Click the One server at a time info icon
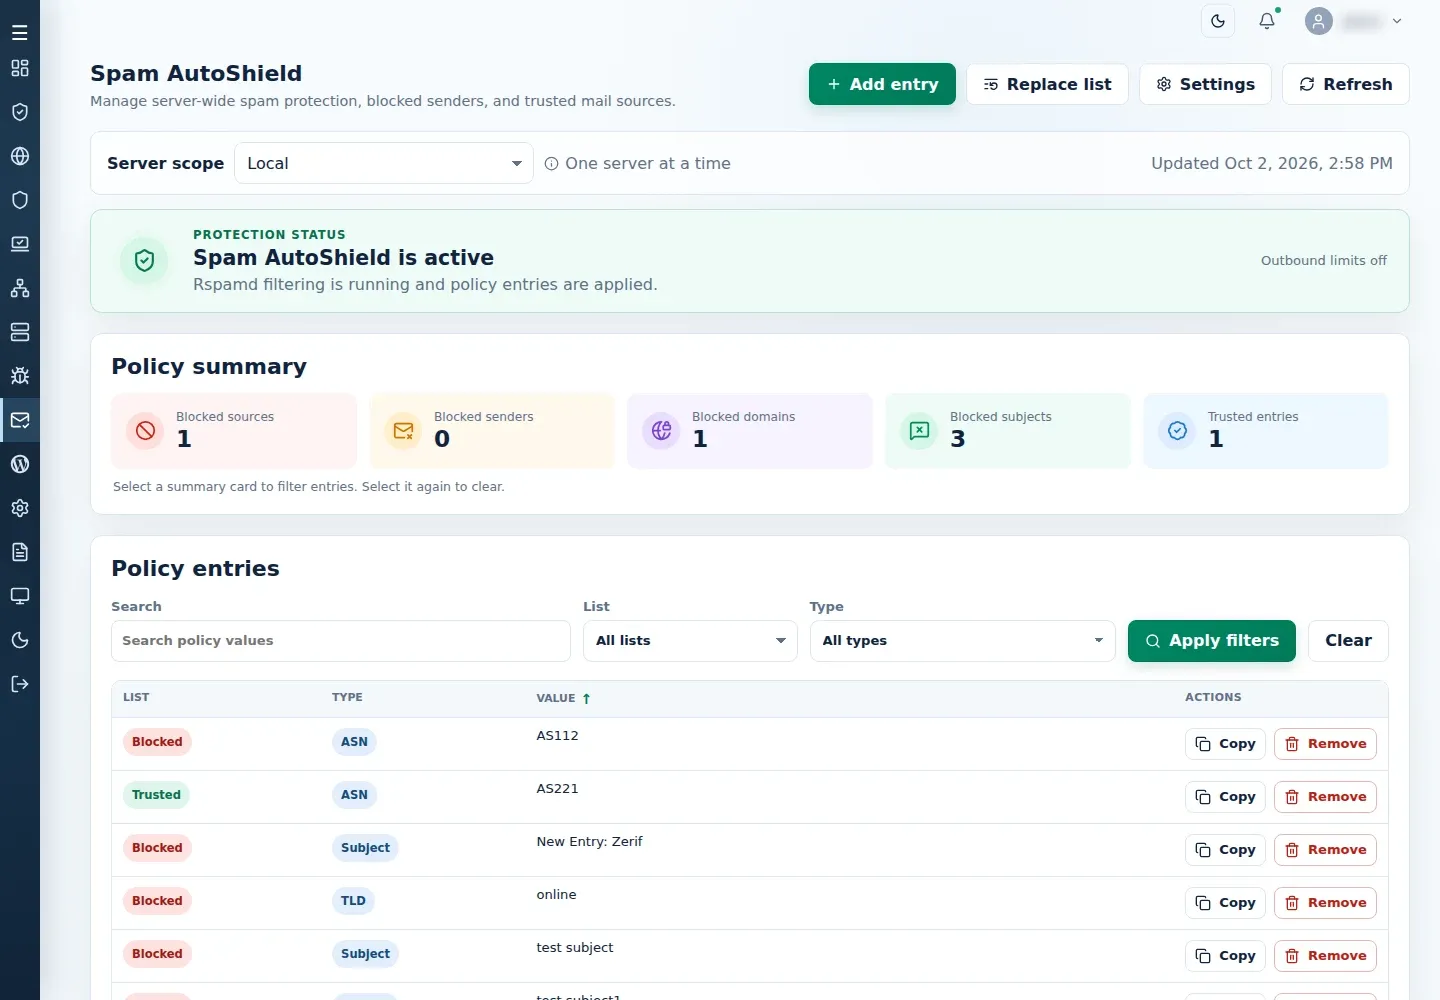The height and width of the screenshot is (1000, 1440). tap(551, 164)
